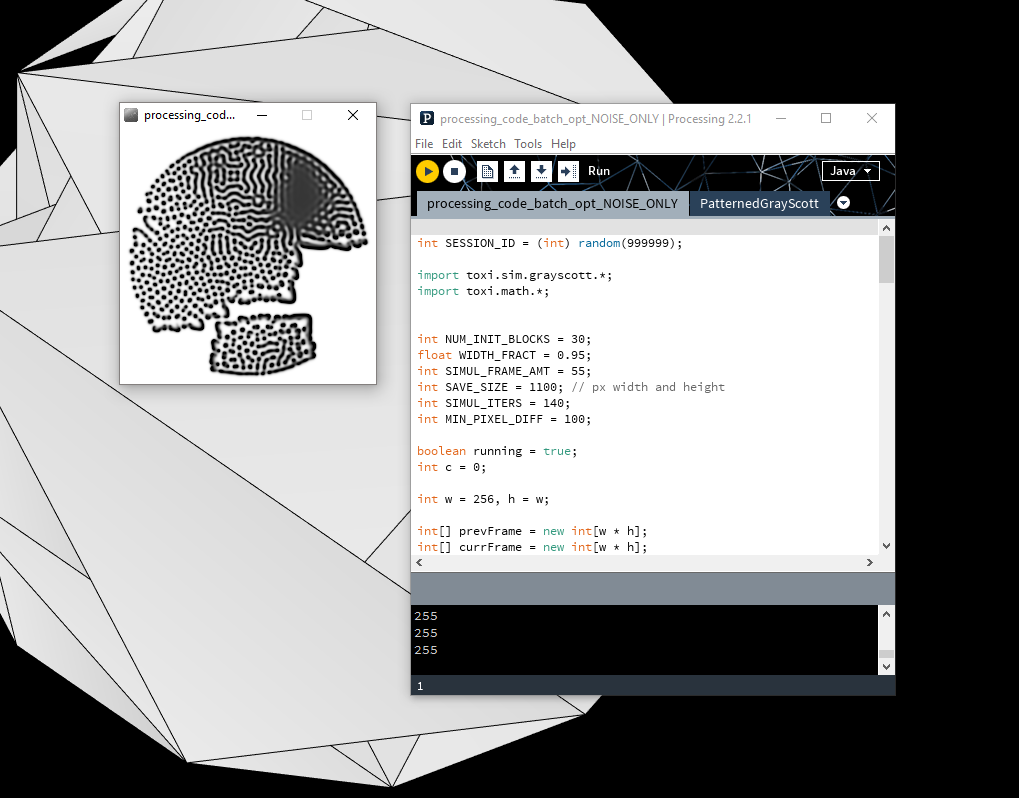Stop the running sketch

pos(455,171)
